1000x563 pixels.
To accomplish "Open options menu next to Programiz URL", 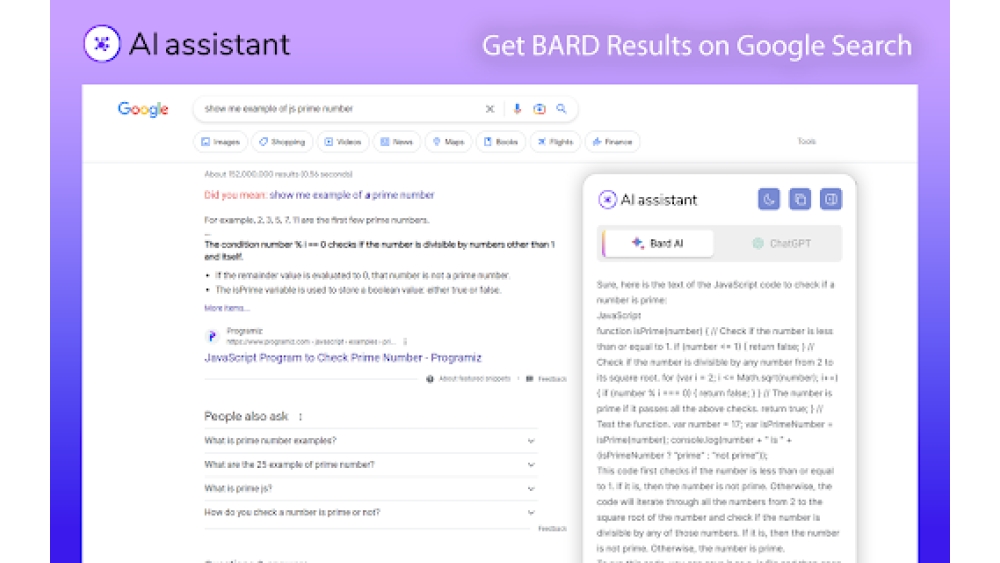I will (x=405, y=342).
